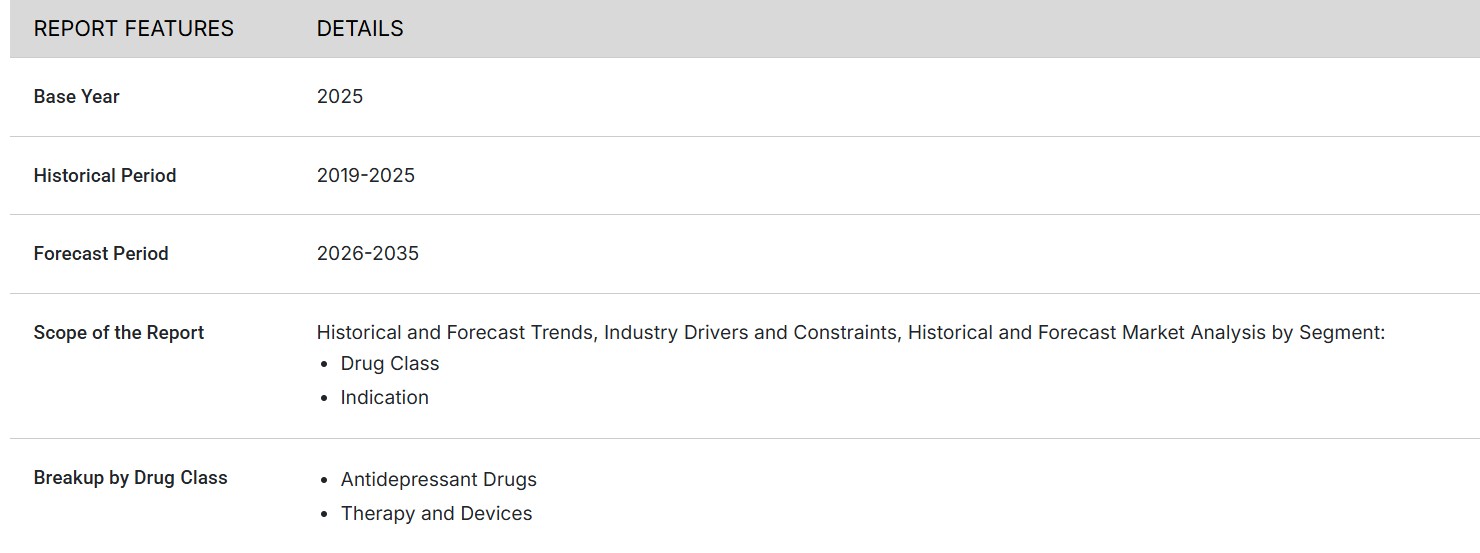Select the Base Year row label
1480x553 pixels.
tap(76, 97)
